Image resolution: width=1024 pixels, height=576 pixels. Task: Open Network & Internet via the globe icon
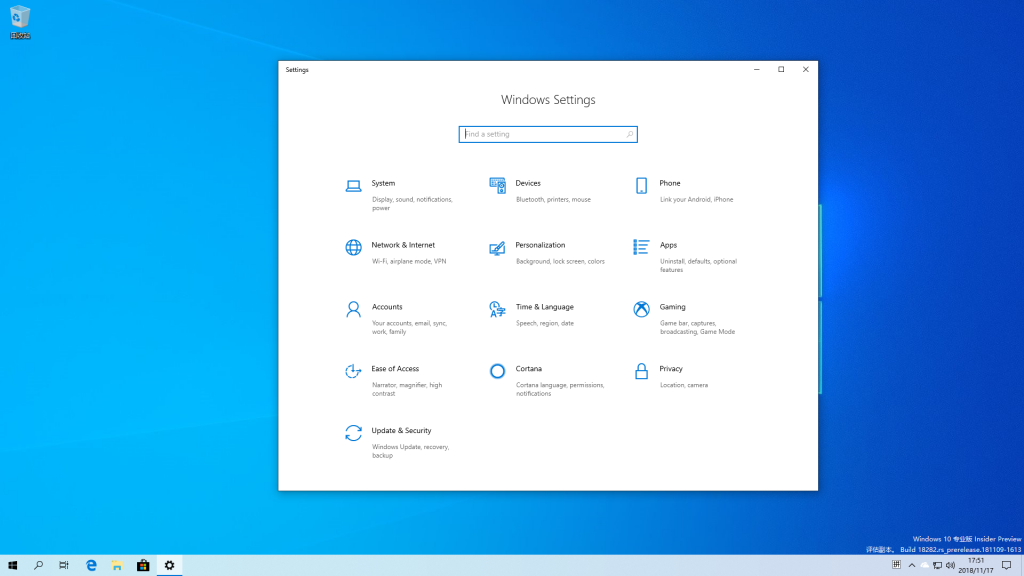353,248
